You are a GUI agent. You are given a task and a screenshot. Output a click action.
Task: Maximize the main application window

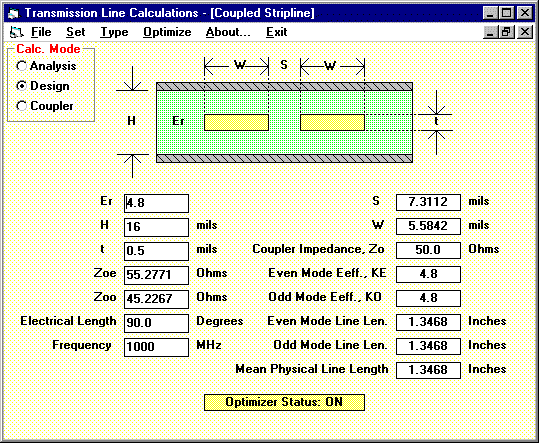point(506,13)
